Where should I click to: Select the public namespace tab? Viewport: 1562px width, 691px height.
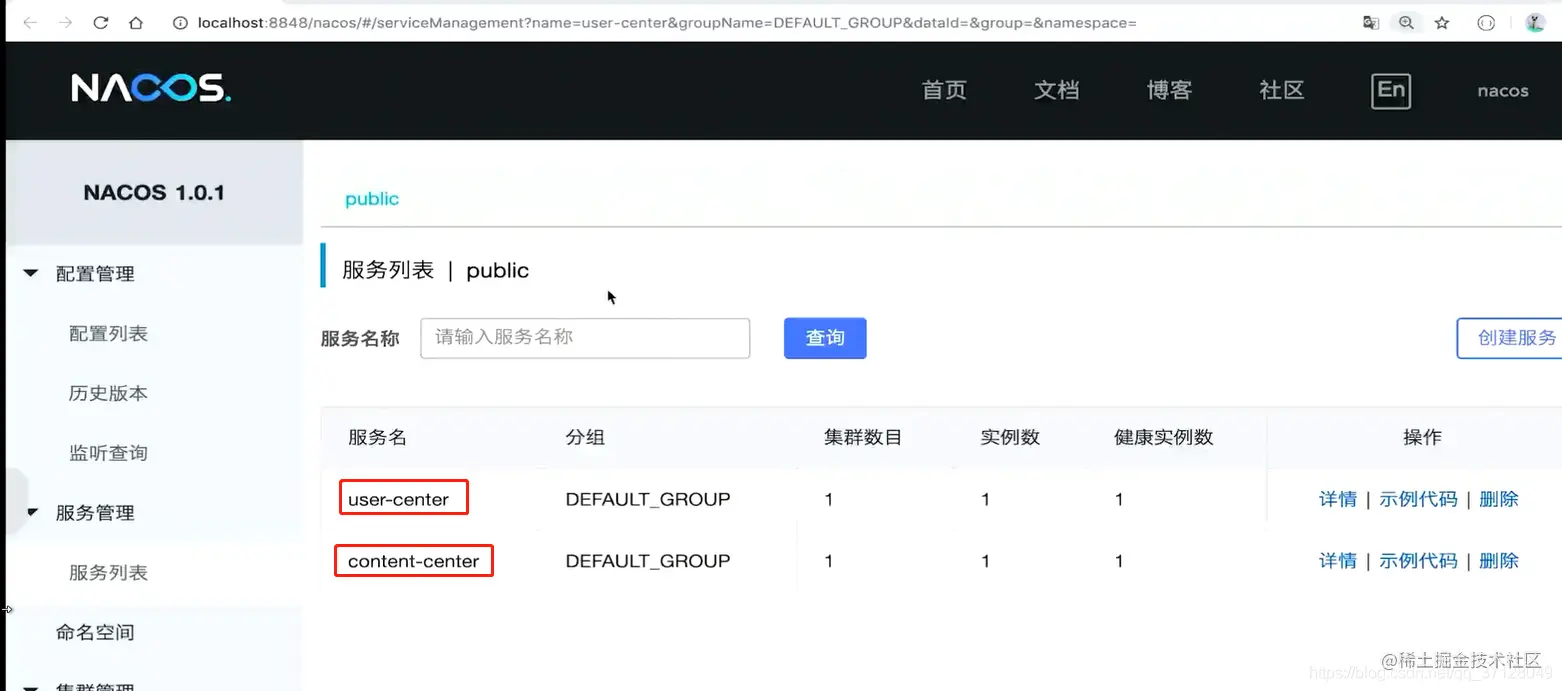click(x=372, y=199)
